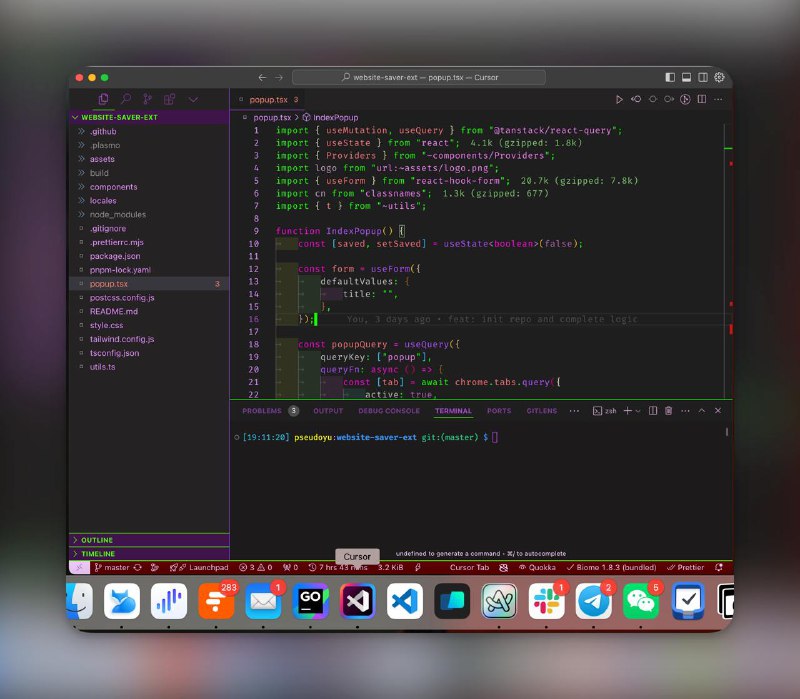Open the Search view in the activity bar
The width and height of the screenshot is (800, 699).
[126, 100]
